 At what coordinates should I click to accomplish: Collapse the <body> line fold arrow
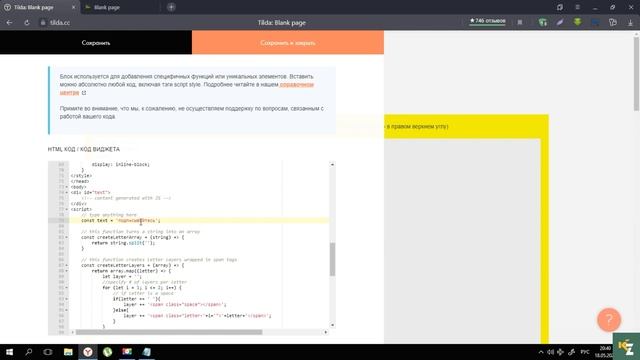tap(67, 187)
